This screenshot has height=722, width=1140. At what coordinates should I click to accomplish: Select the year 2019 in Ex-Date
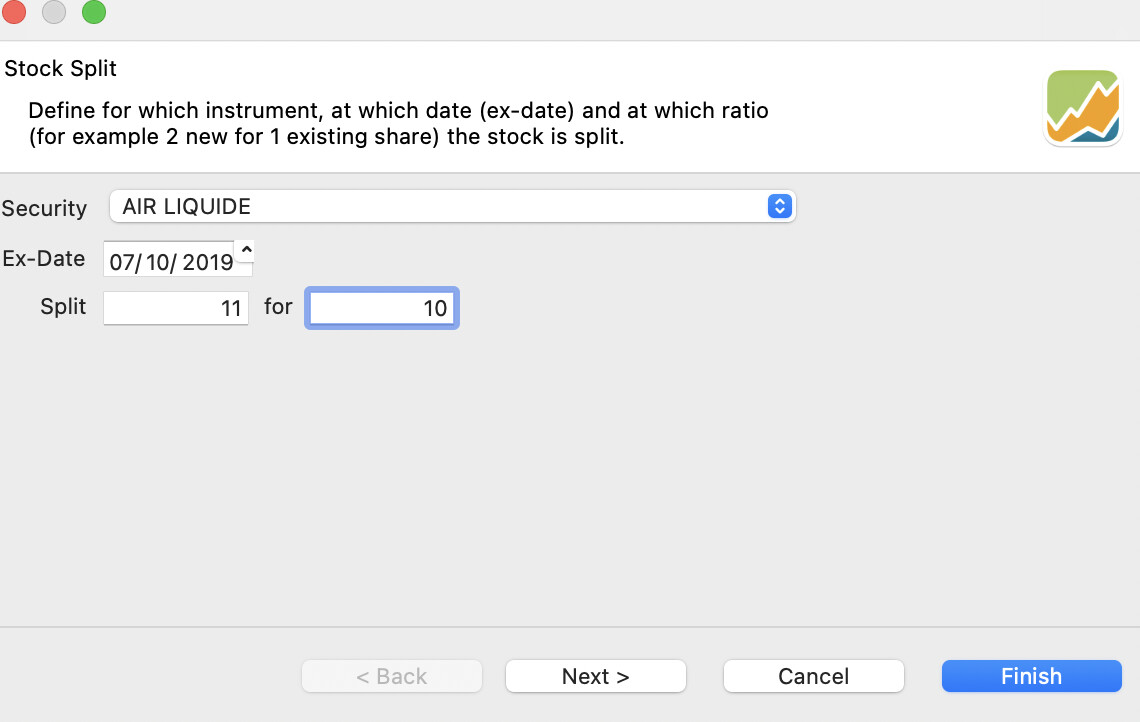(207, 263)
